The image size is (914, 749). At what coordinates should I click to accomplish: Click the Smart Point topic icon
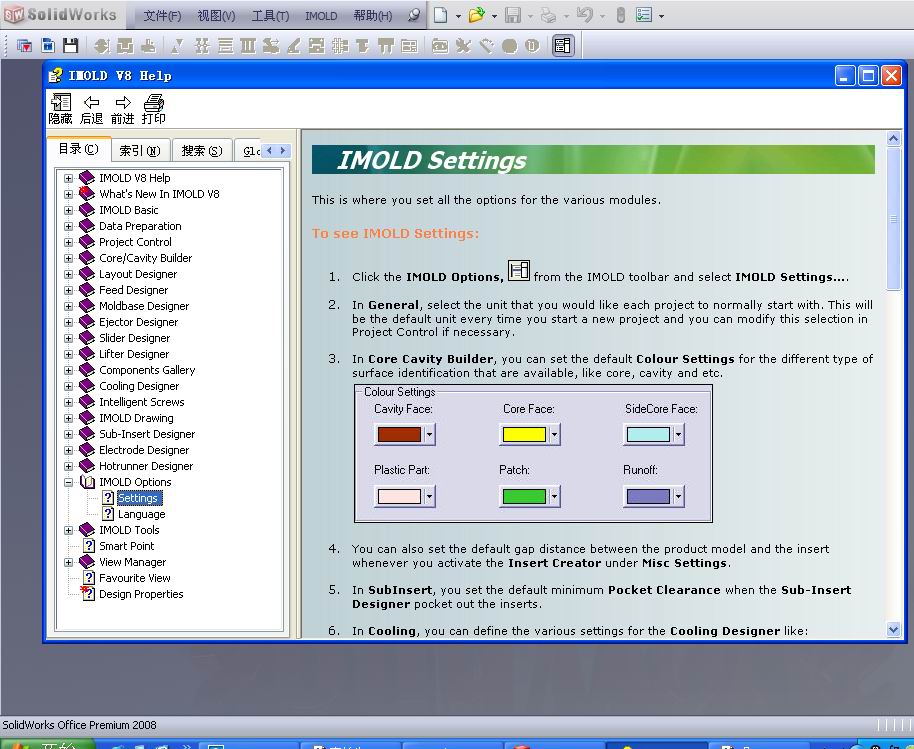89,546
